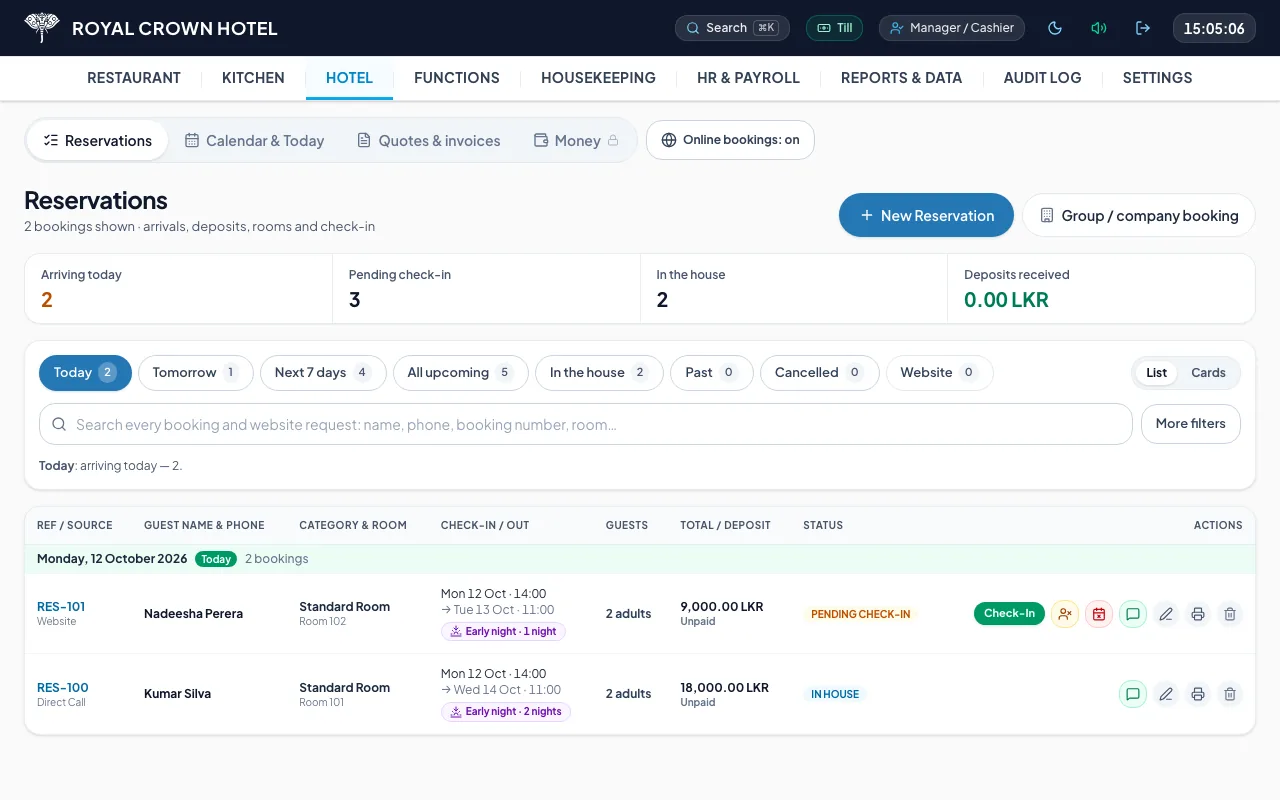Start a Group / company booking

(1138, 215)
